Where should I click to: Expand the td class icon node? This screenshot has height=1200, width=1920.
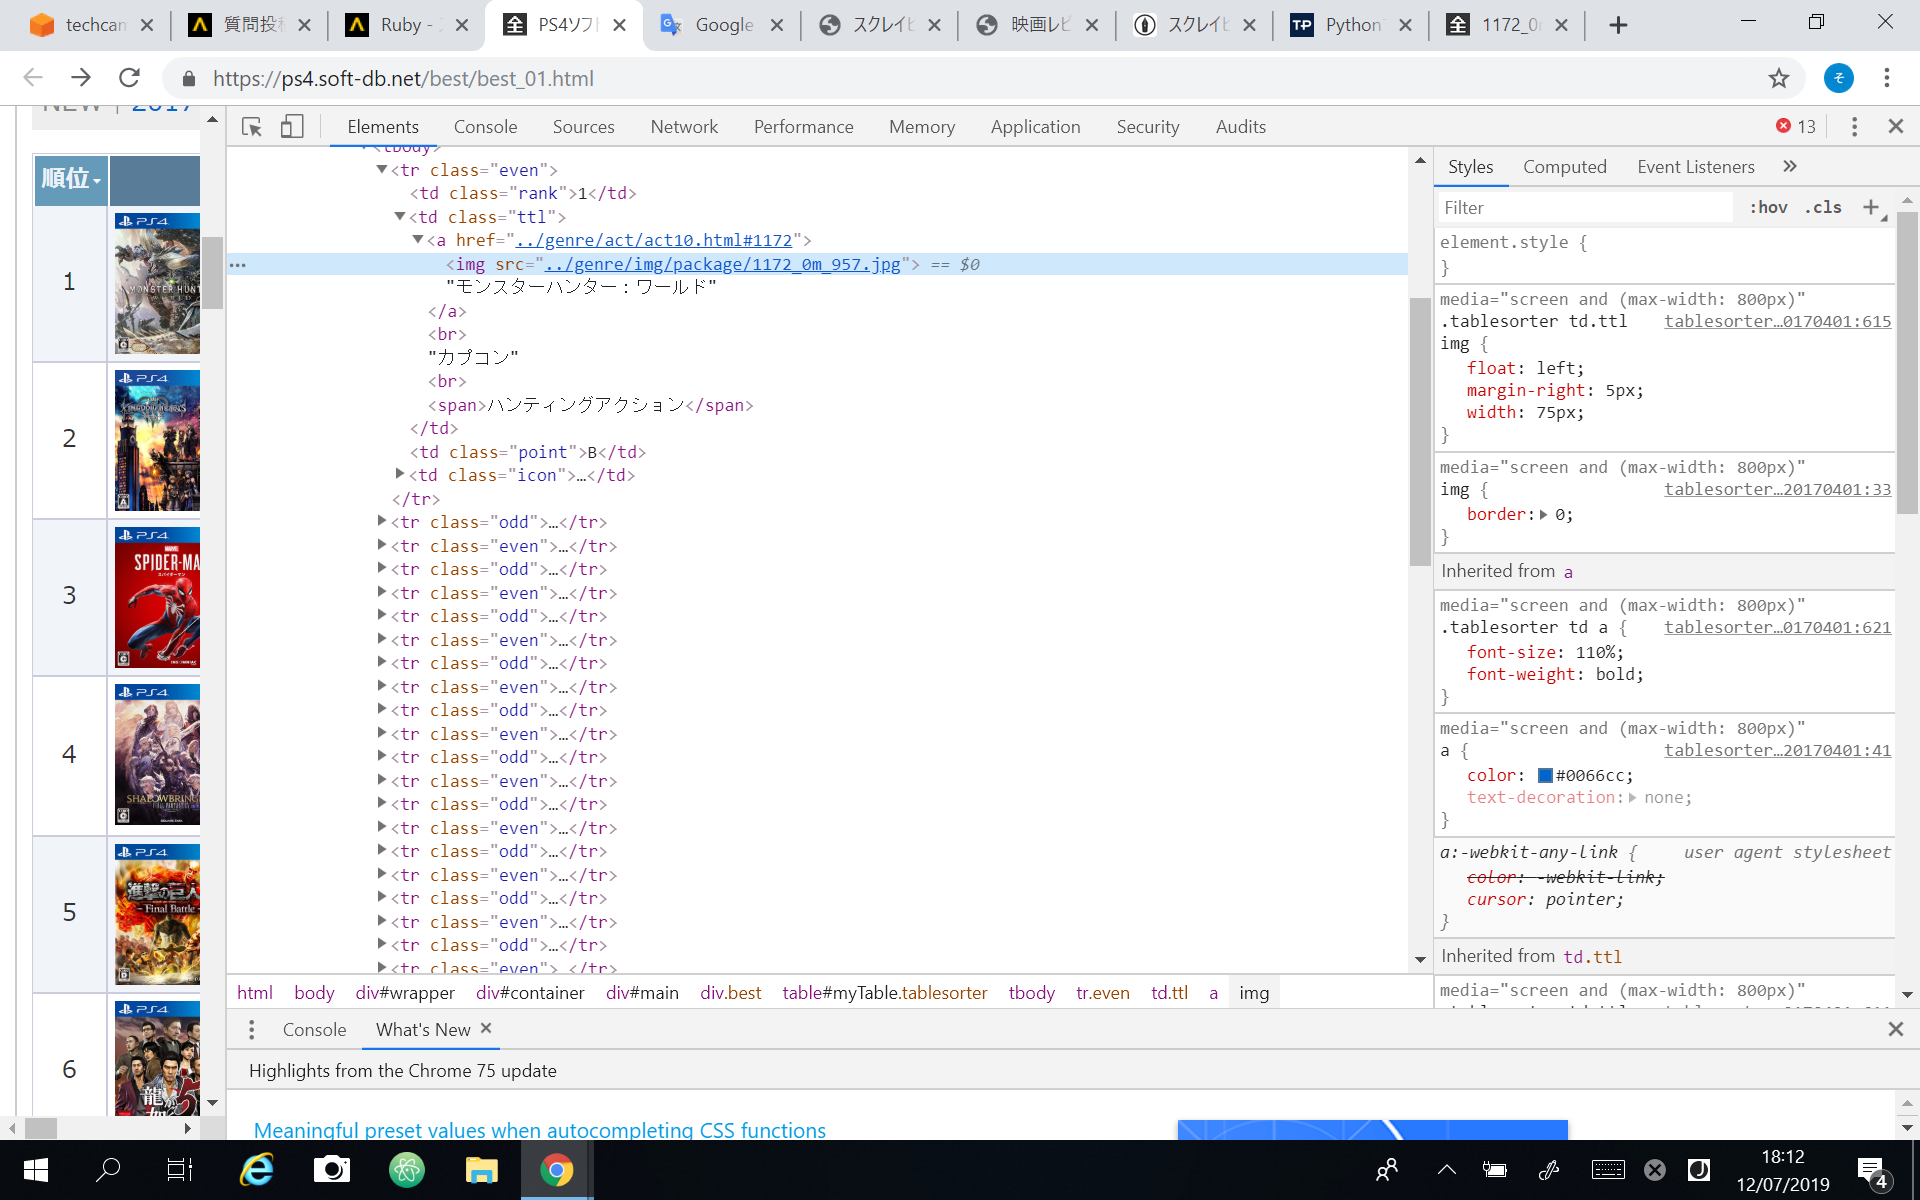pyautogui.click(x=400, y=475)
